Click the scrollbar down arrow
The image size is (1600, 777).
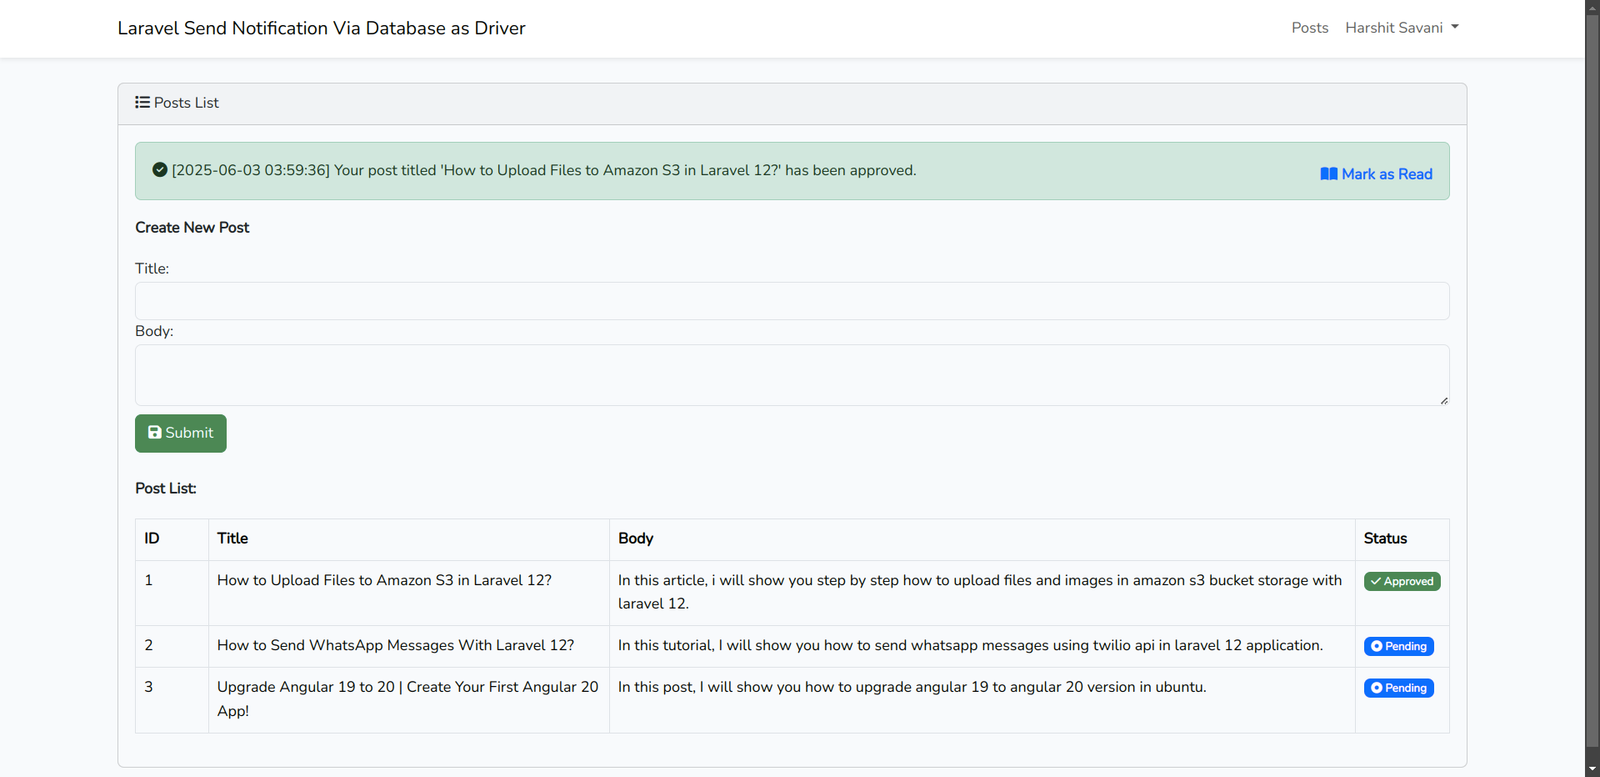(x=1592, y=768)
